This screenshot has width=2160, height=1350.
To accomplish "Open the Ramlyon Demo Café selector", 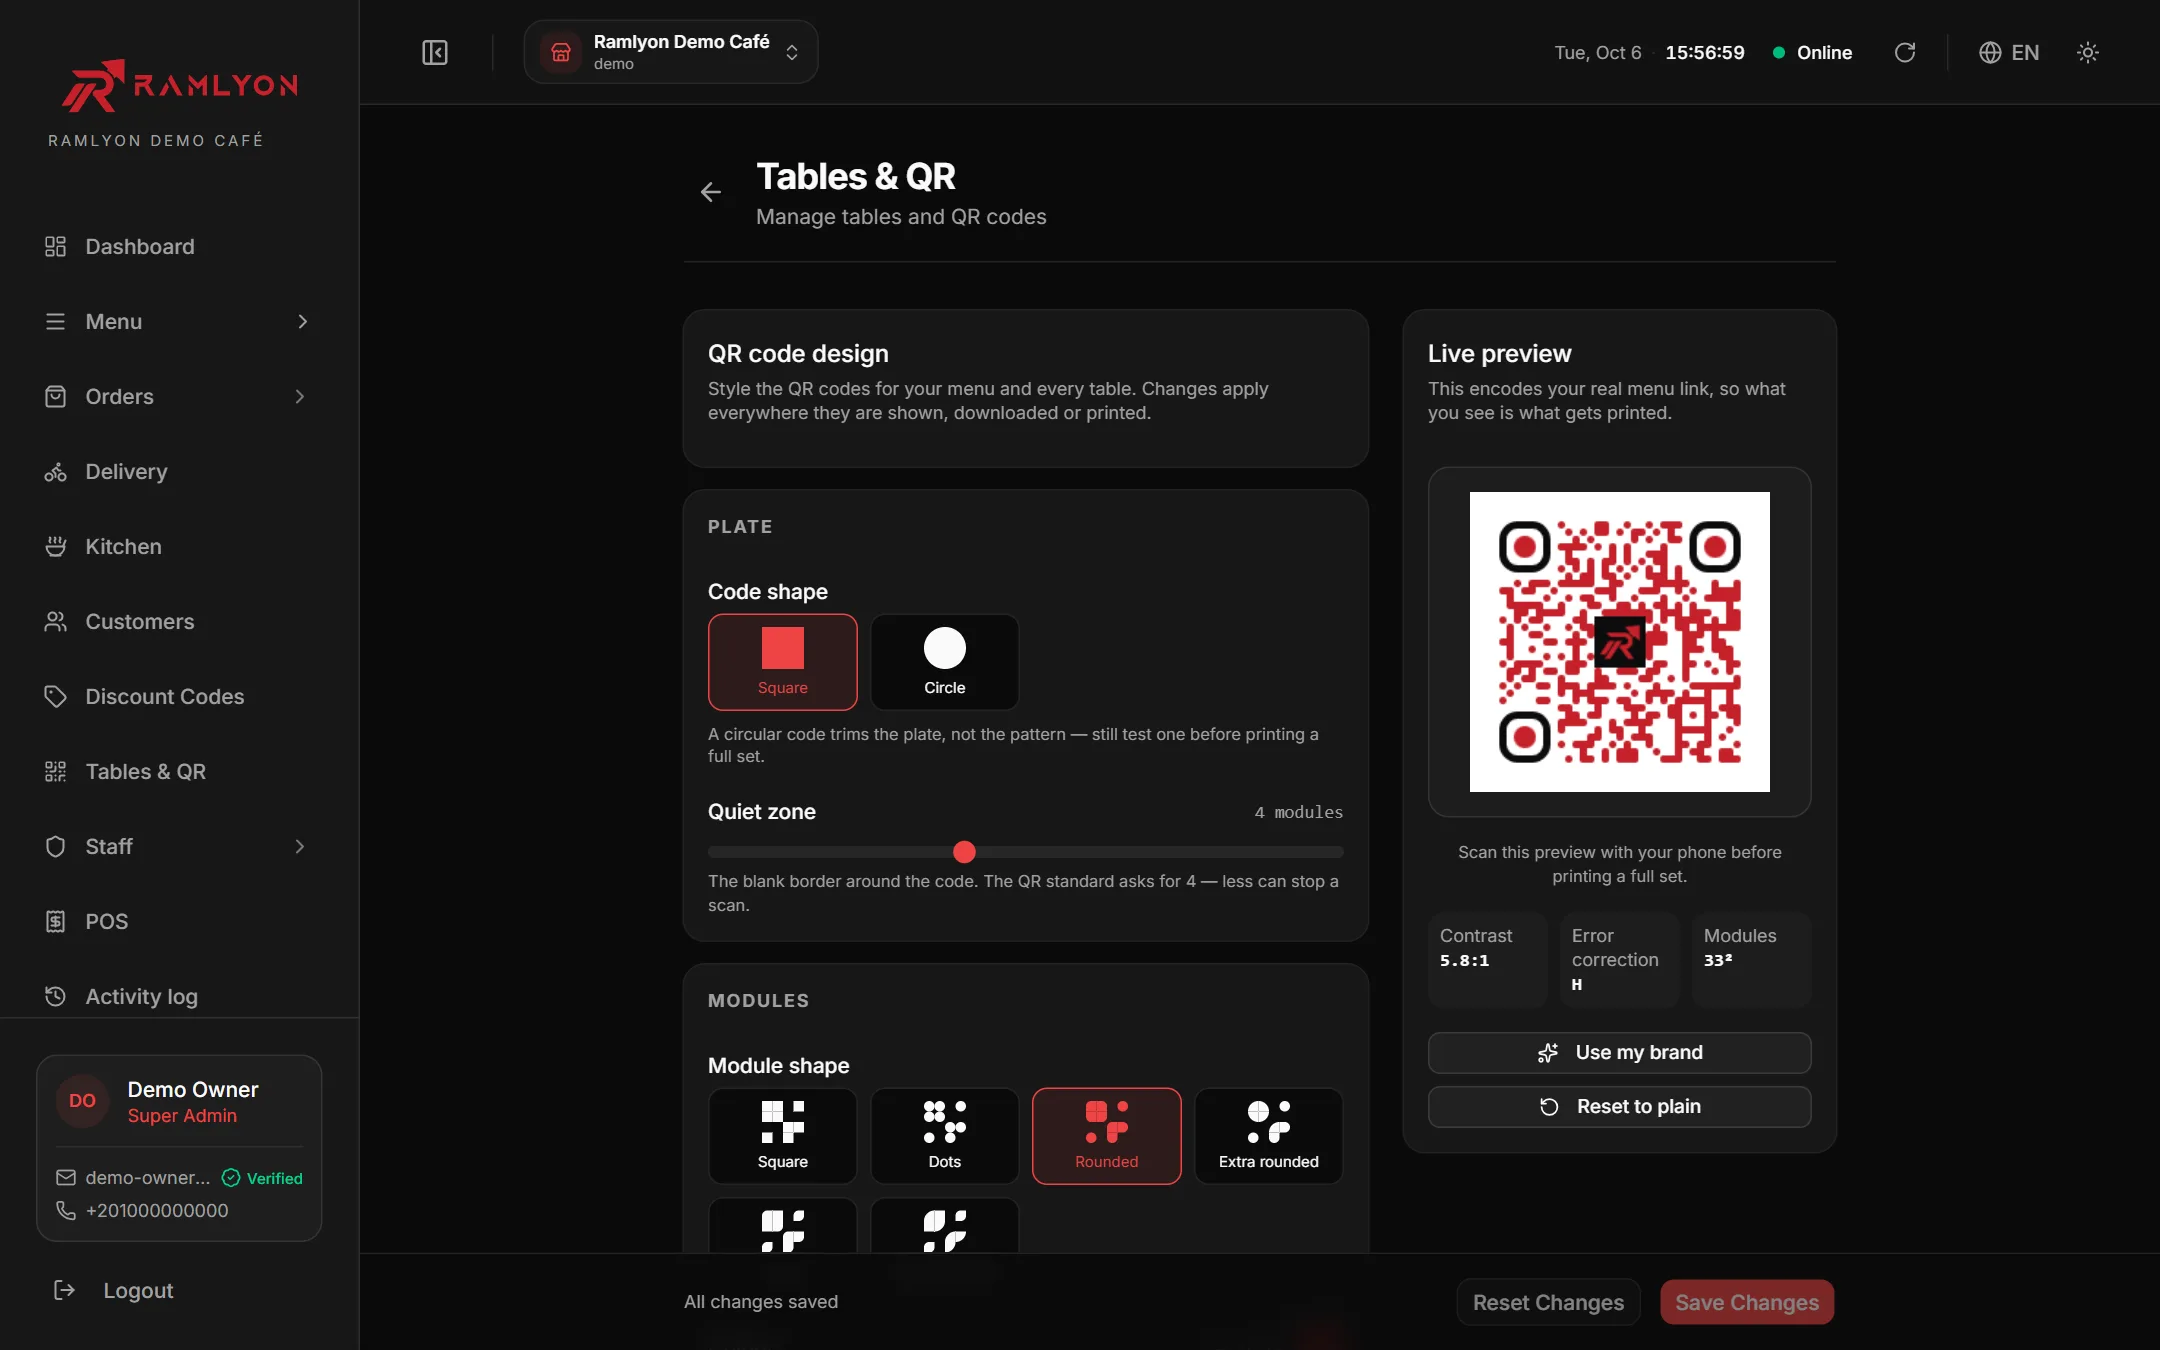I will (670, 52).
